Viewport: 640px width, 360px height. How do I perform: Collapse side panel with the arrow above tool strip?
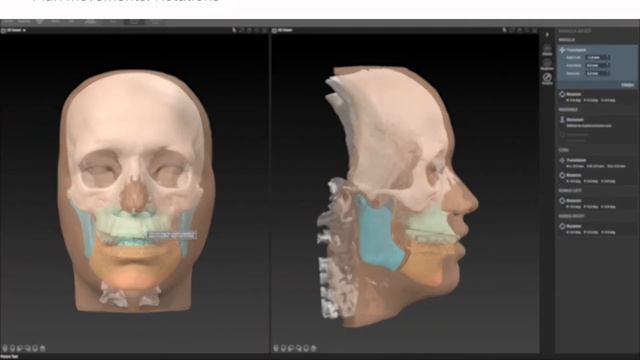pos(547,35)
